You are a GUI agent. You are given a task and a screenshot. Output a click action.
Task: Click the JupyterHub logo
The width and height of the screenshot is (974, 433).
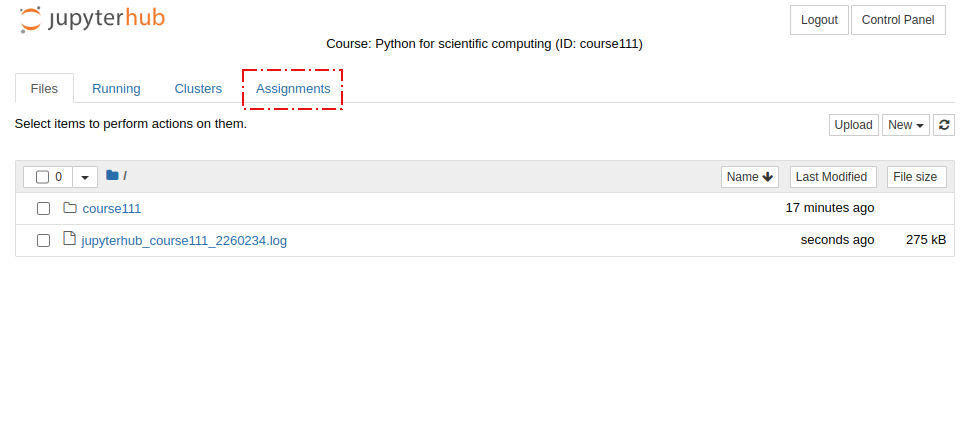92,19
